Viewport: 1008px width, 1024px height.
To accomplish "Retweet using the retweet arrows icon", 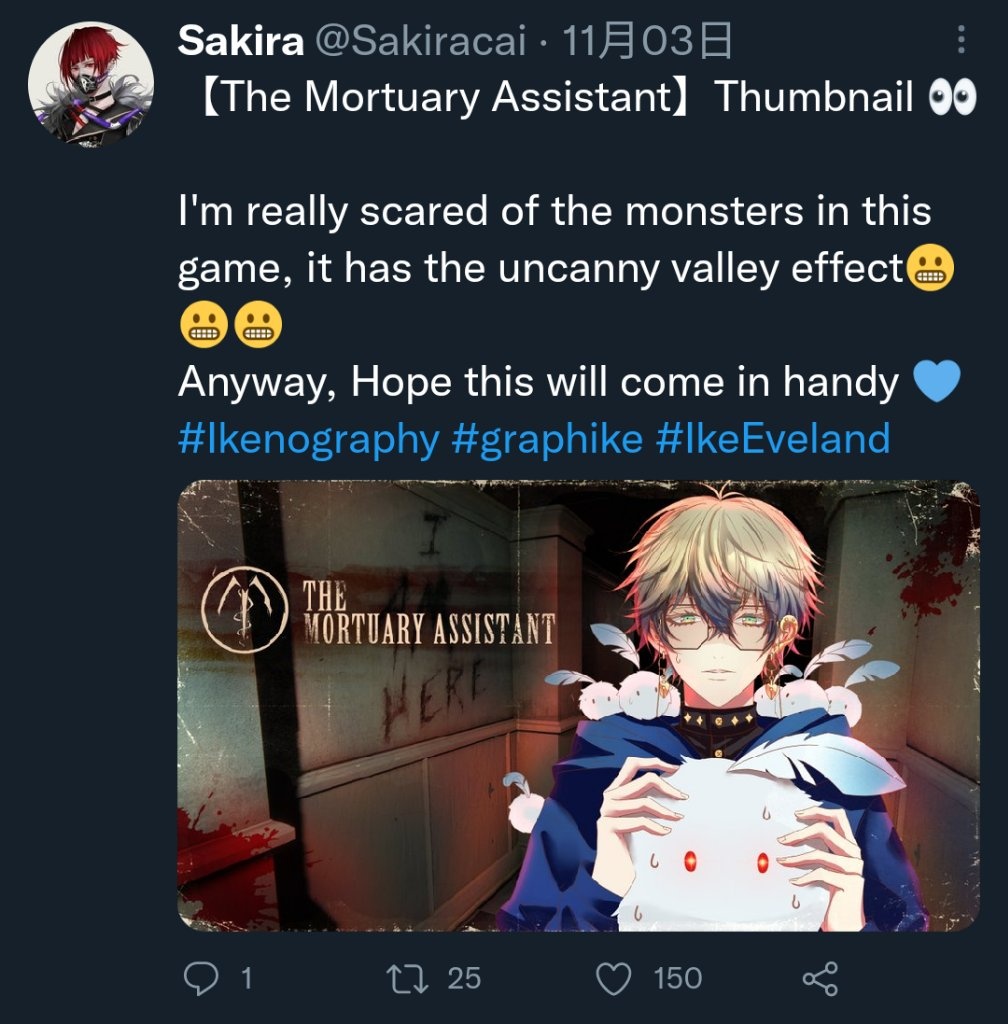I will click(x=407, y=979).
